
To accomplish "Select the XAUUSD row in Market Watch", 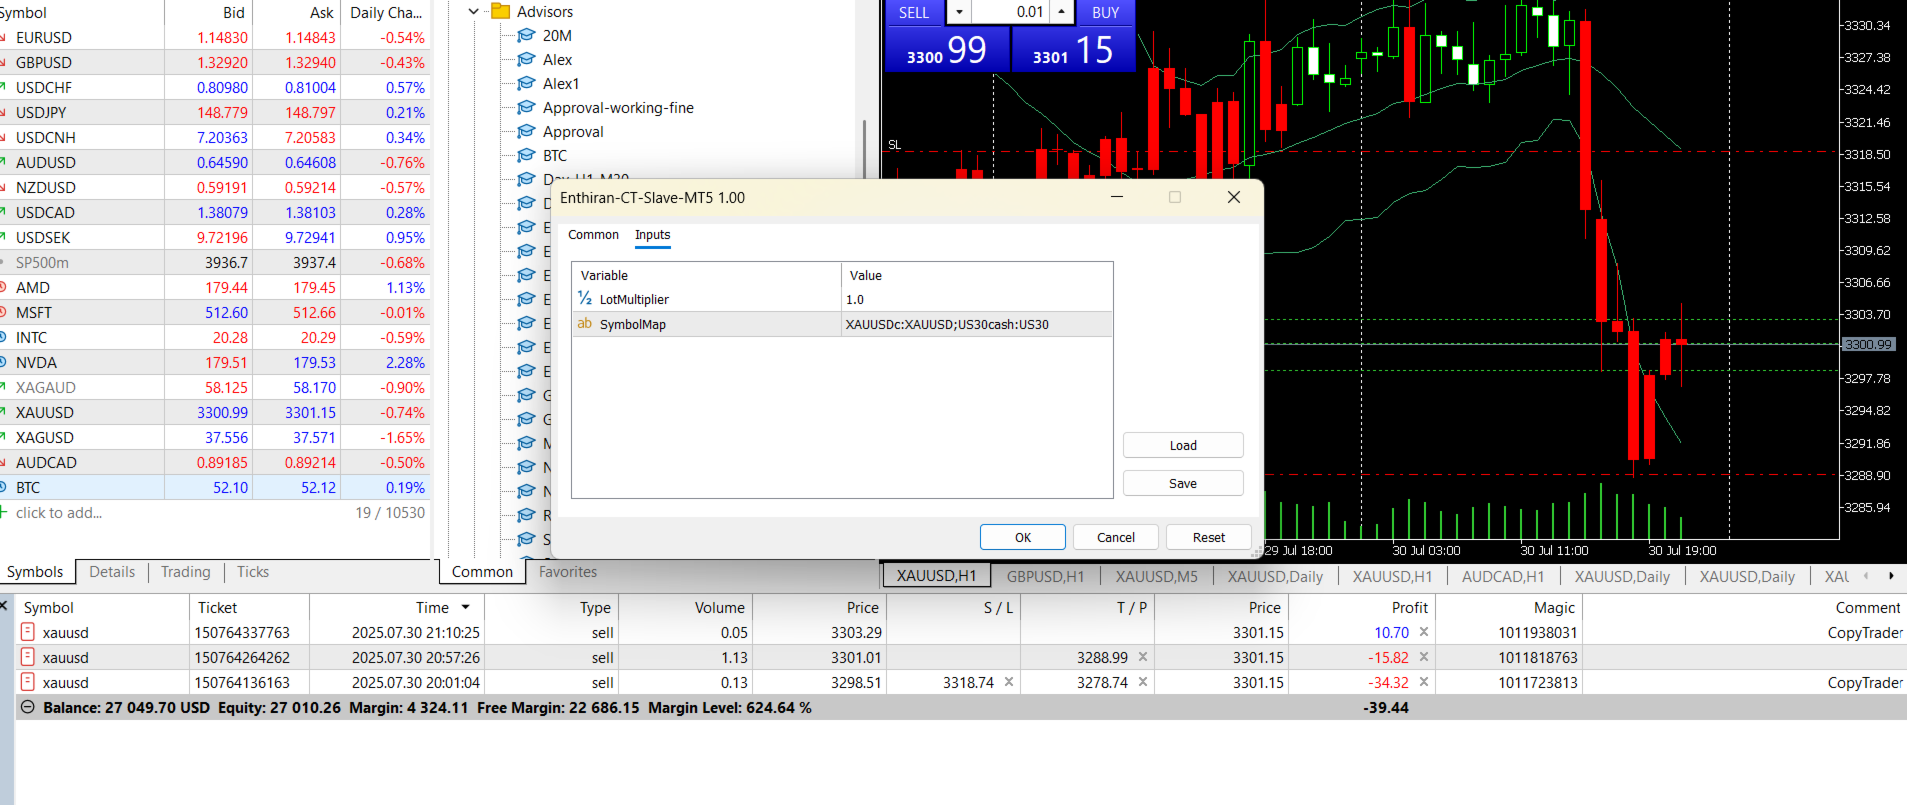I will click(x=215, y=412).
